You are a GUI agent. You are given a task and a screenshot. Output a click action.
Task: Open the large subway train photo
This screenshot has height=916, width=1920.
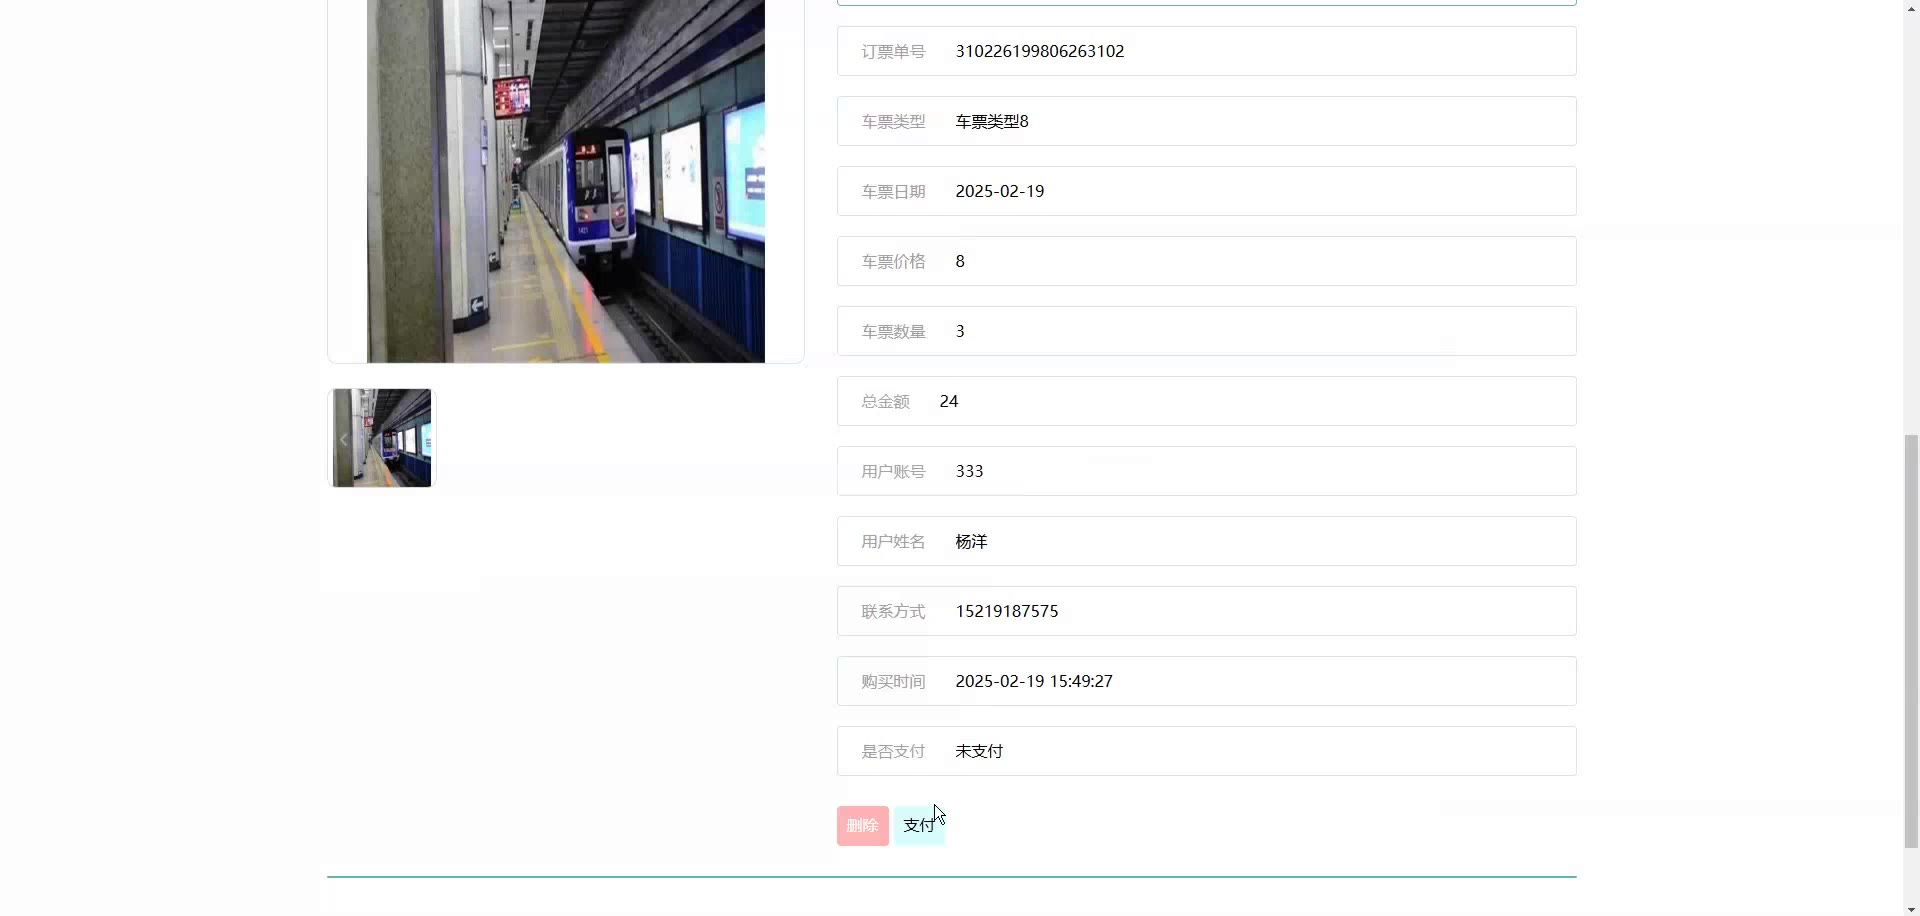pos(566,181)
